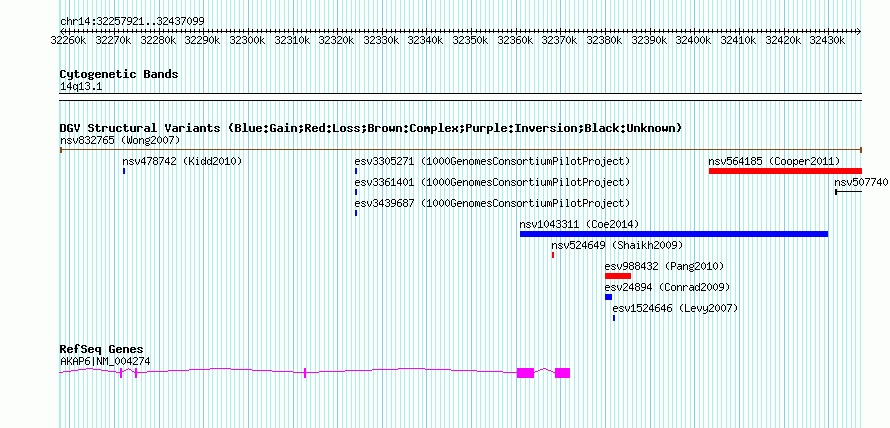Viewport: 890px width, 428px height.
Task: Click the AKAP6 large exon near 32370k
Action: 562,373
